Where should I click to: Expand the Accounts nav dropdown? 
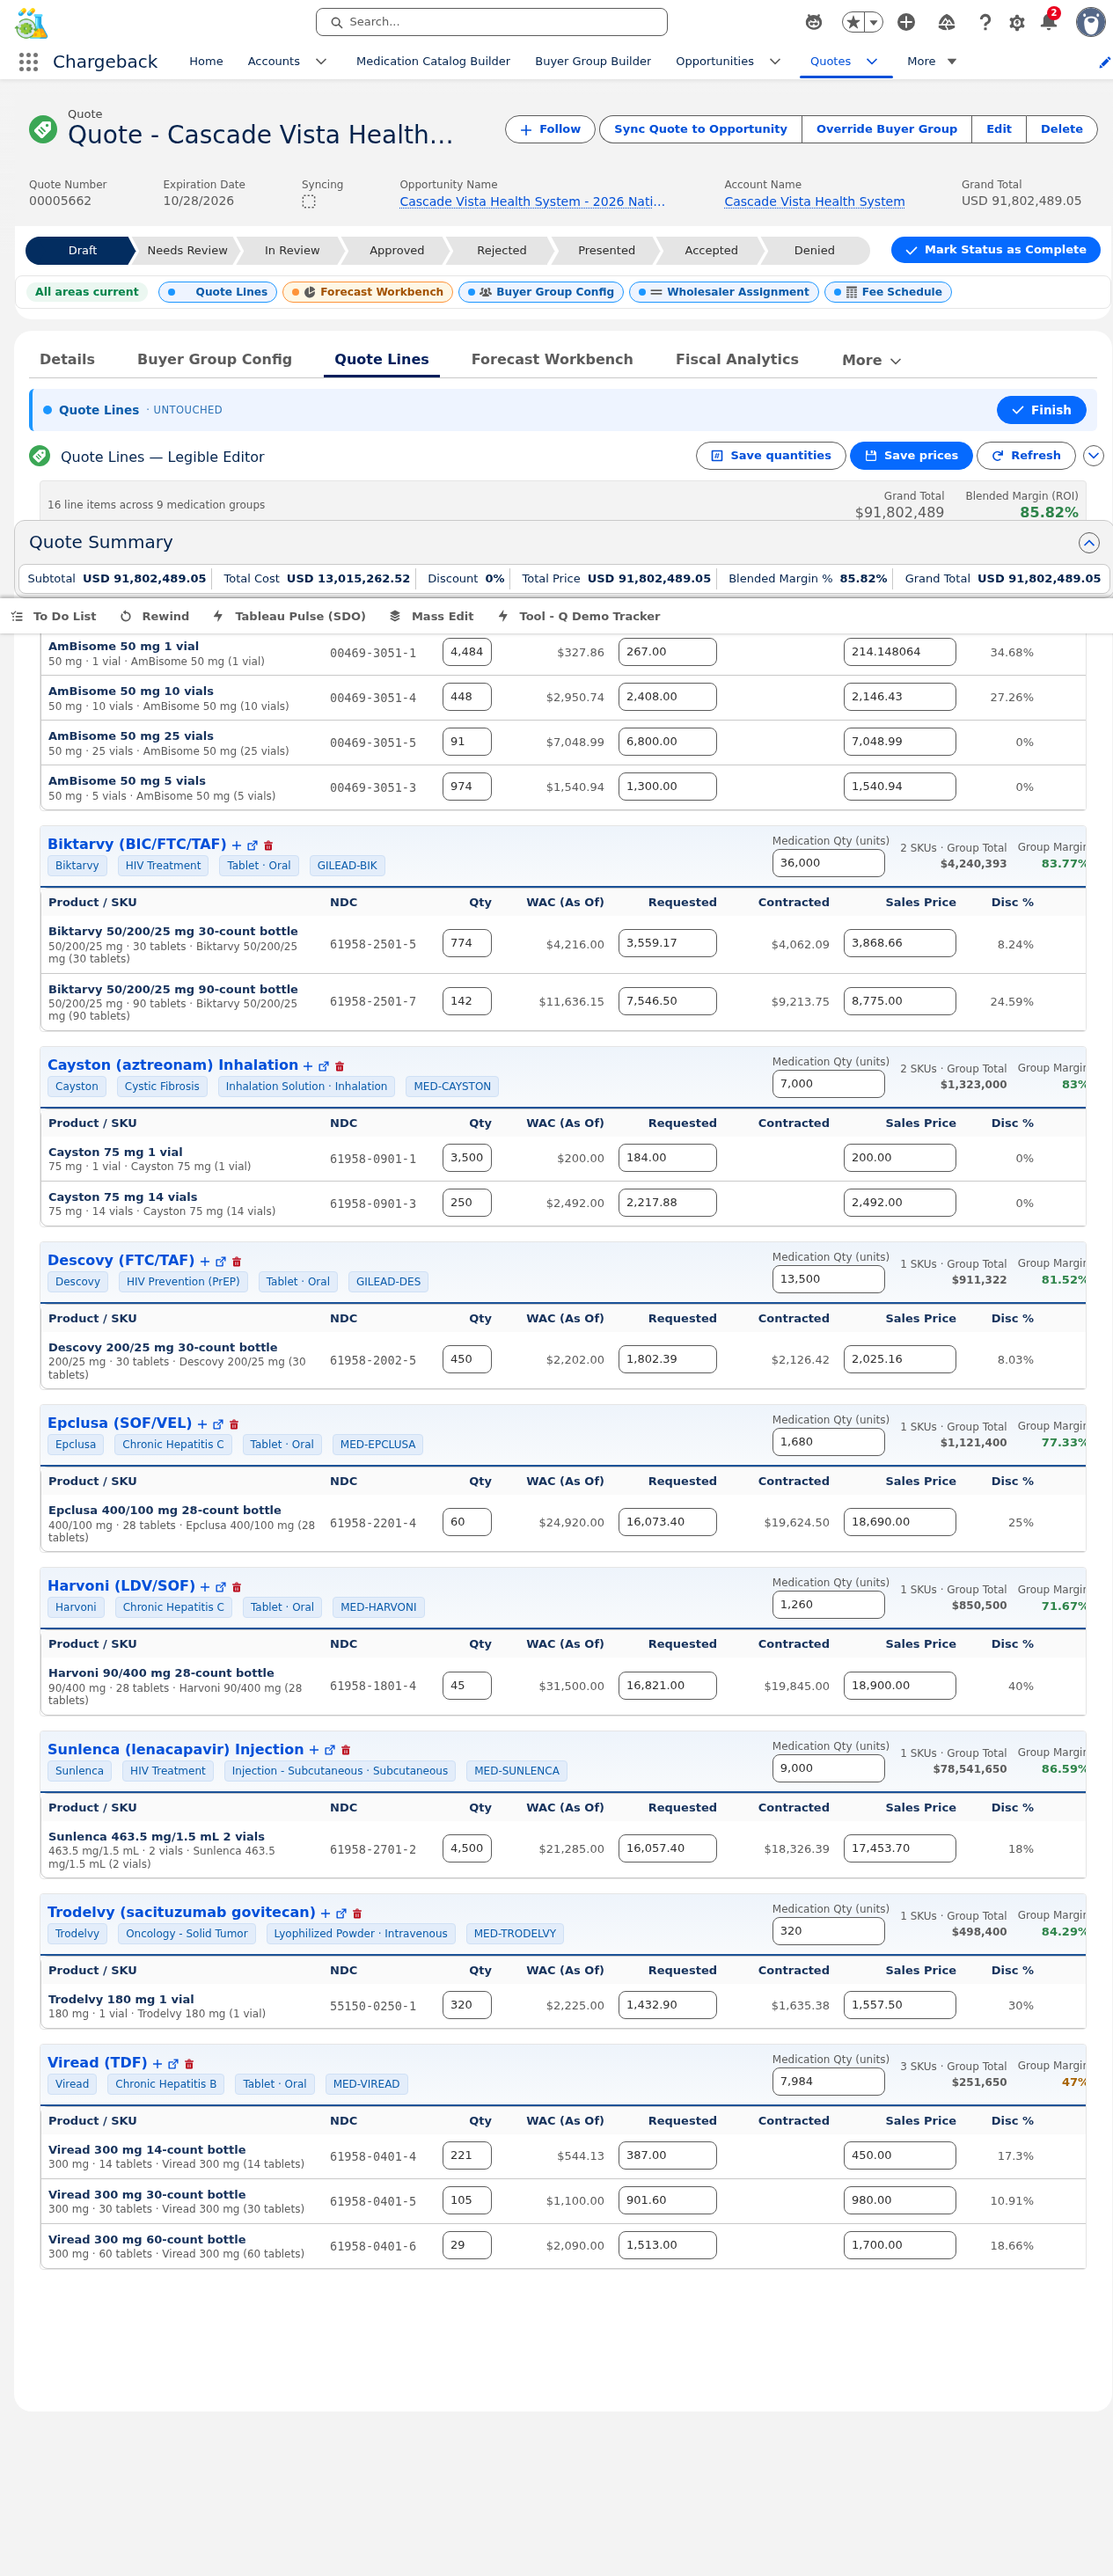click(321, 62)
